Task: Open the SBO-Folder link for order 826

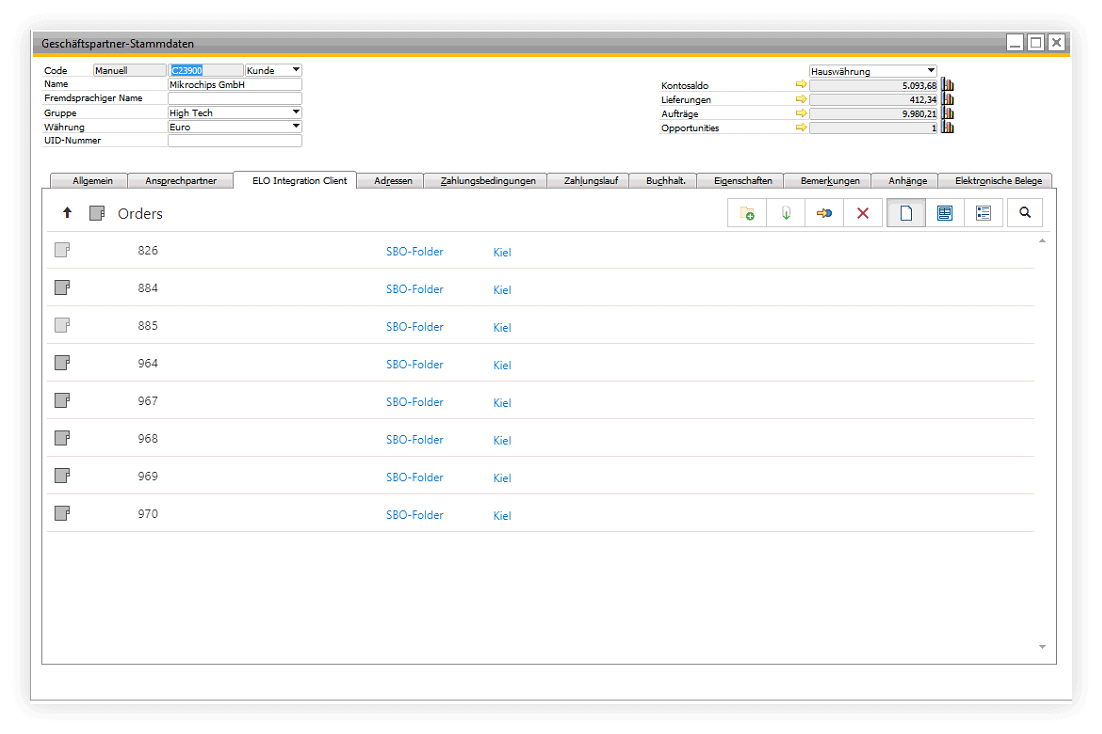Action: coord(415,251)
